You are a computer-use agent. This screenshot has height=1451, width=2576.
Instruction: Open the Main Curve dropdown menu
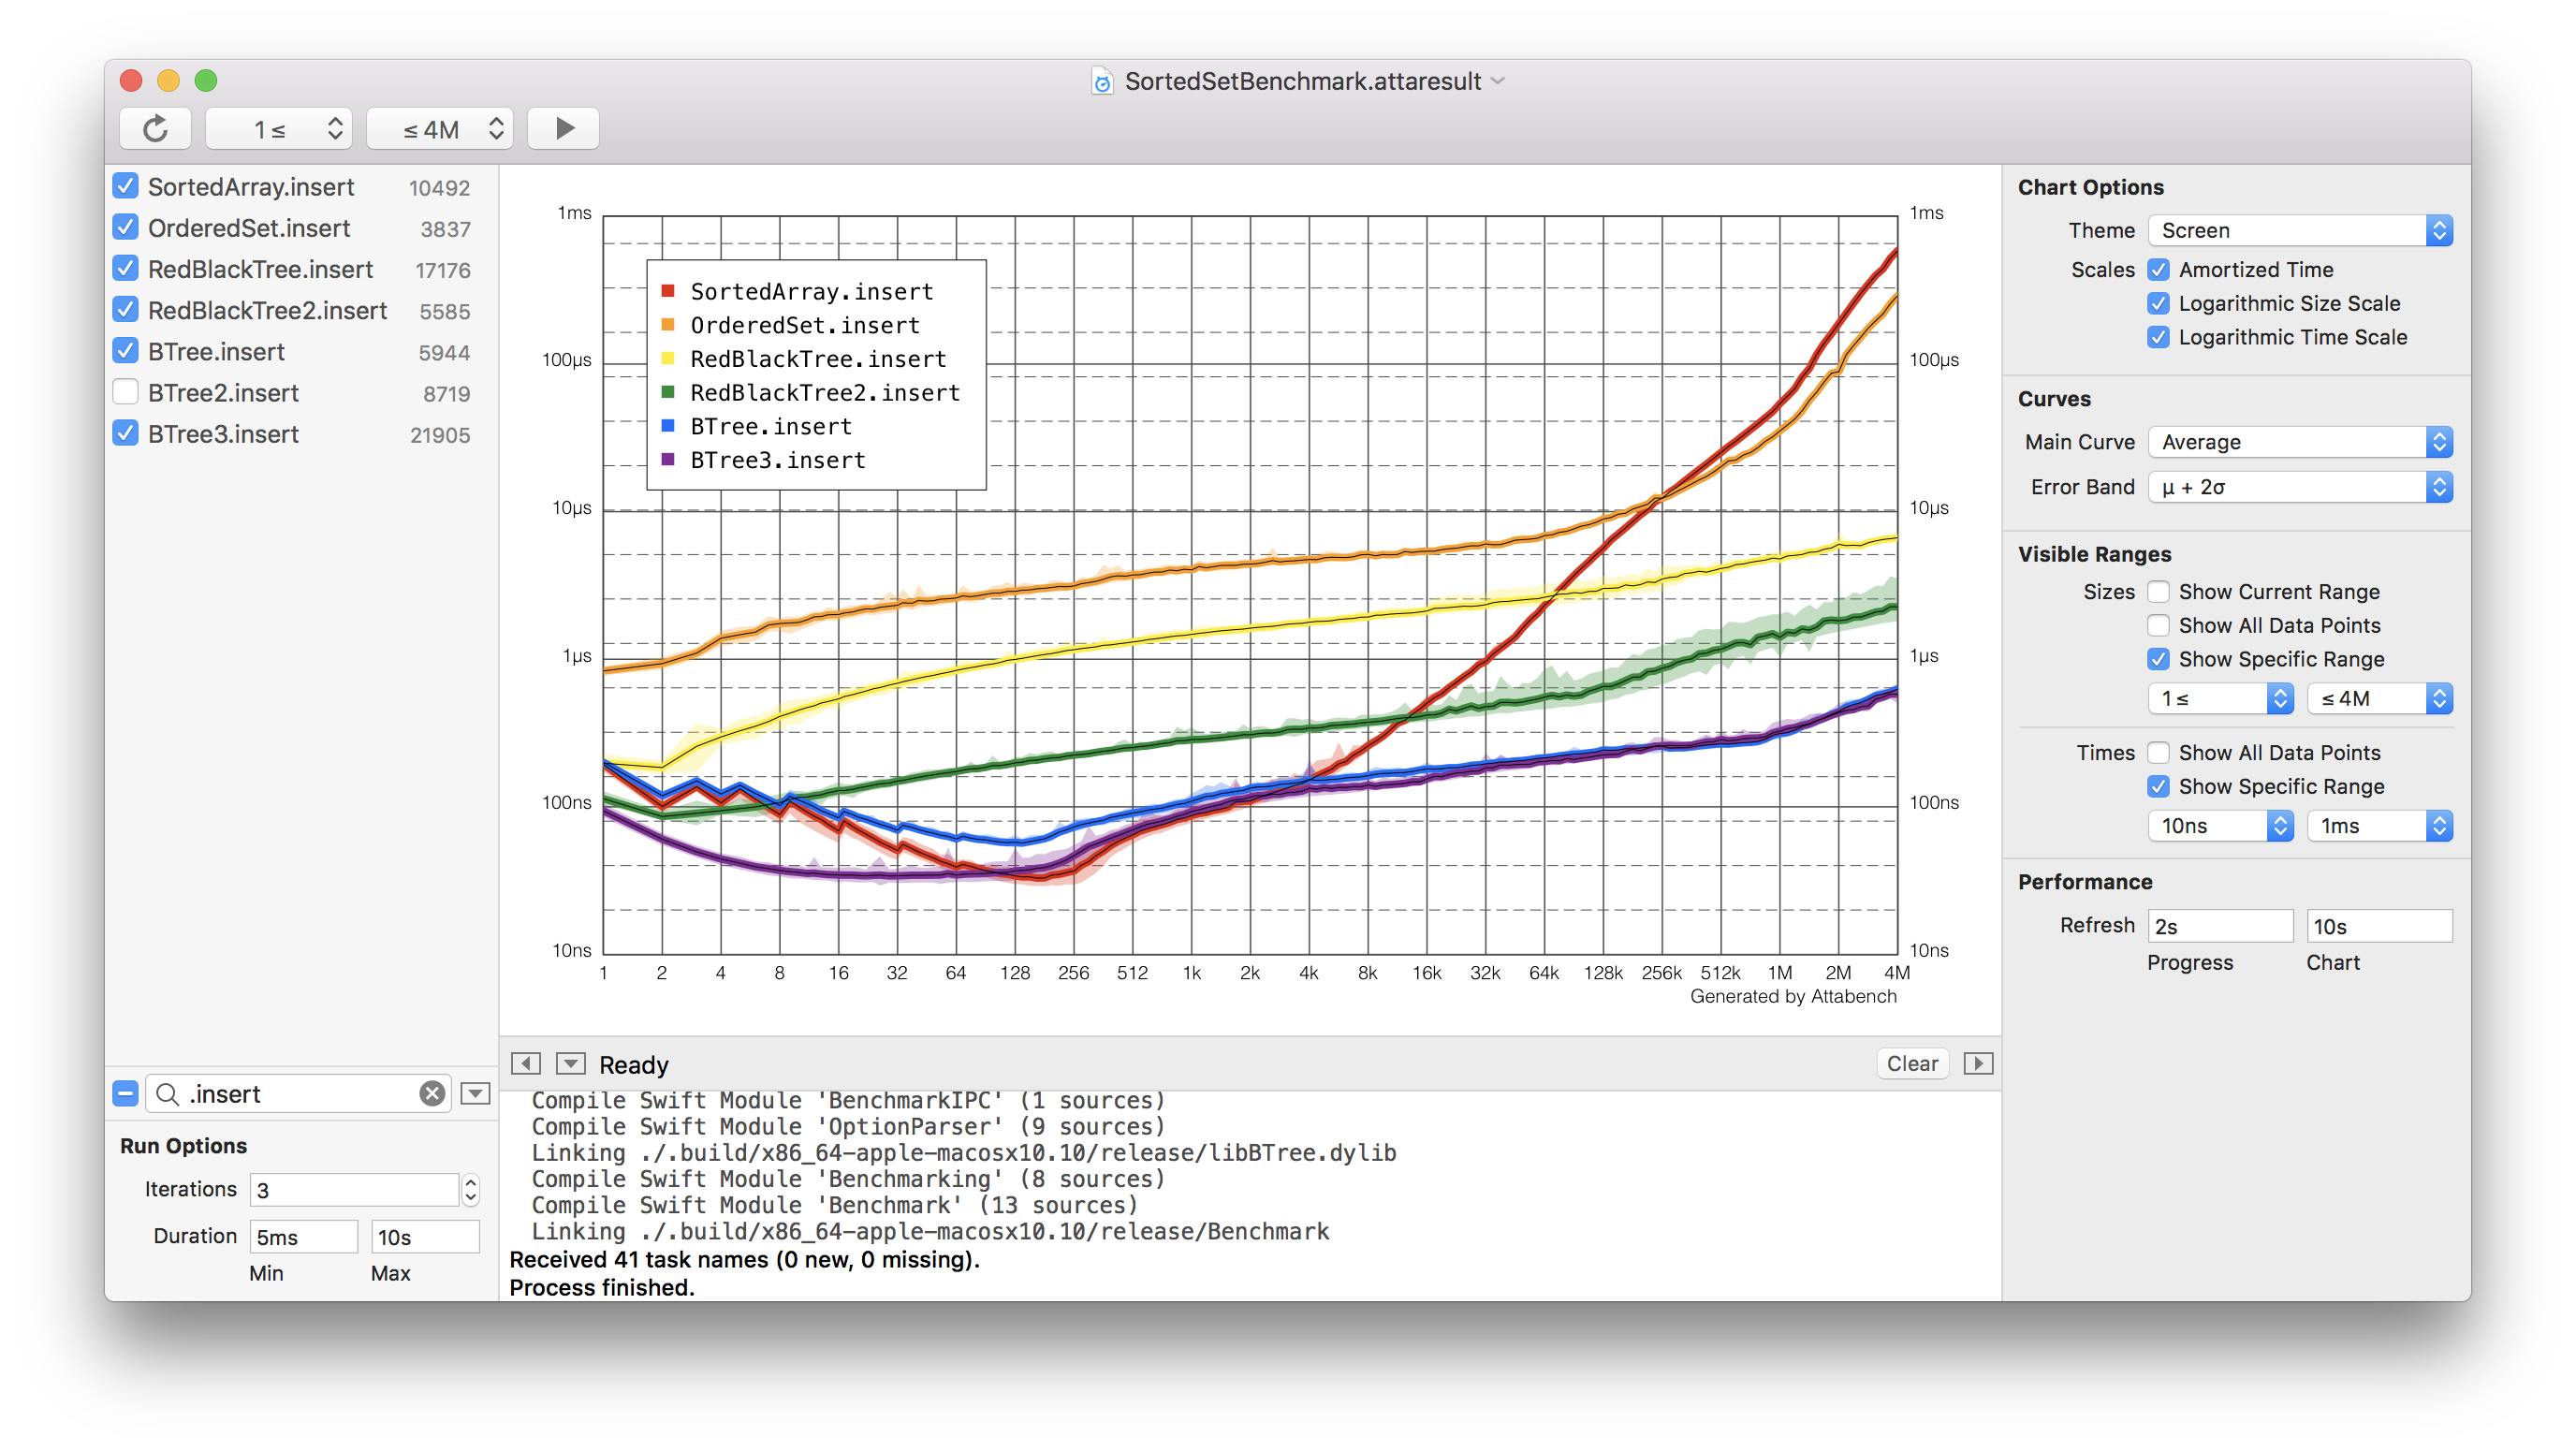pyautogui.click(x=2300, y=439)
